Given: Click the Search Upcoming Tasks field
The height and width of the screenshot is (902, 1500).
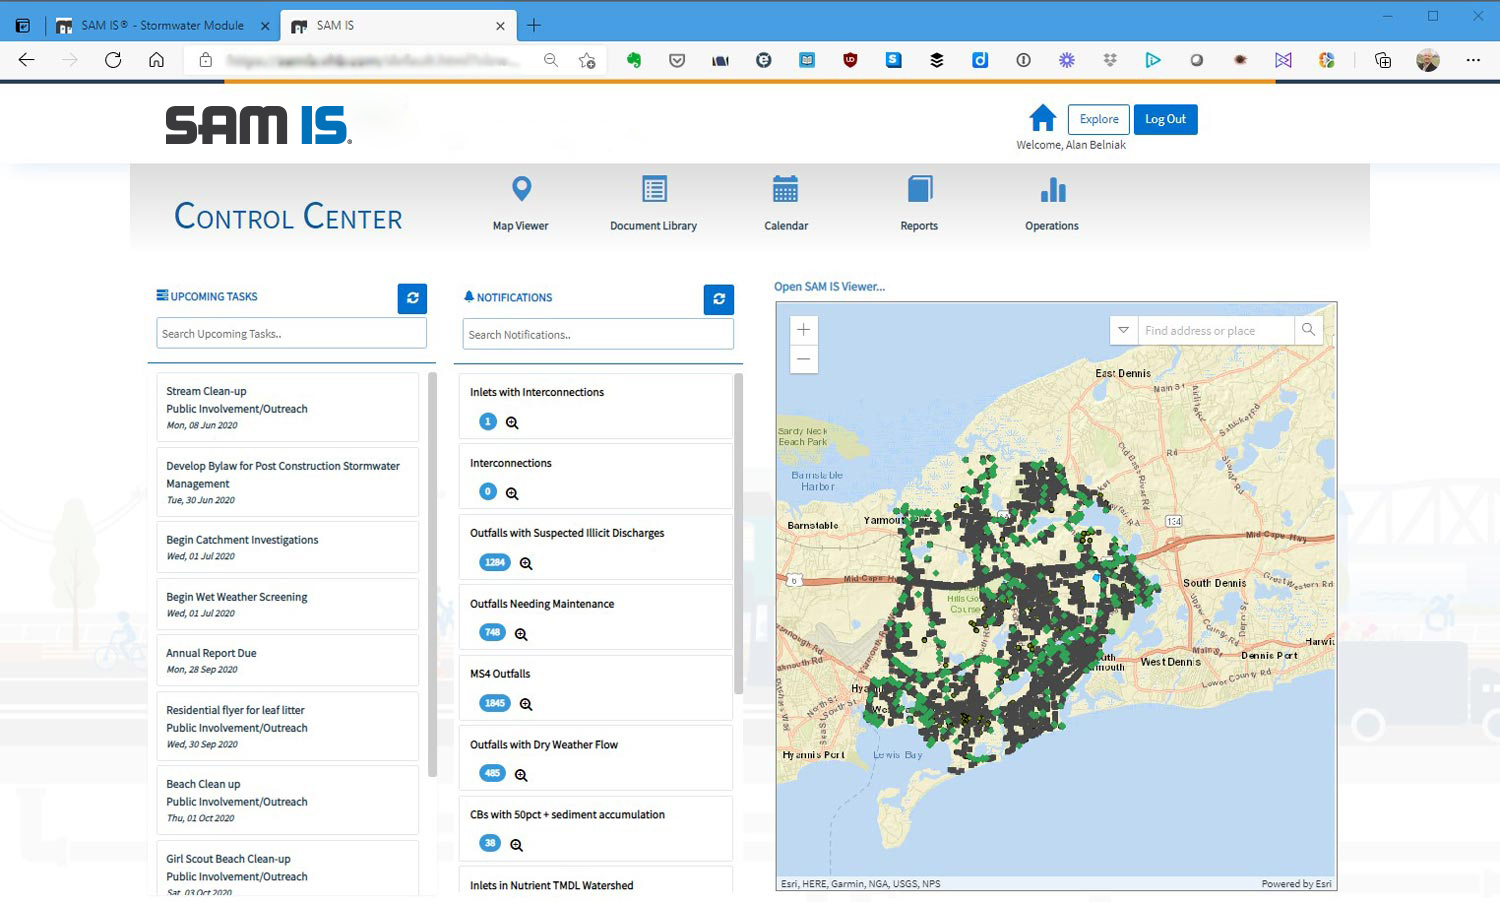Looking at the screenshot, I should point(292,333).
